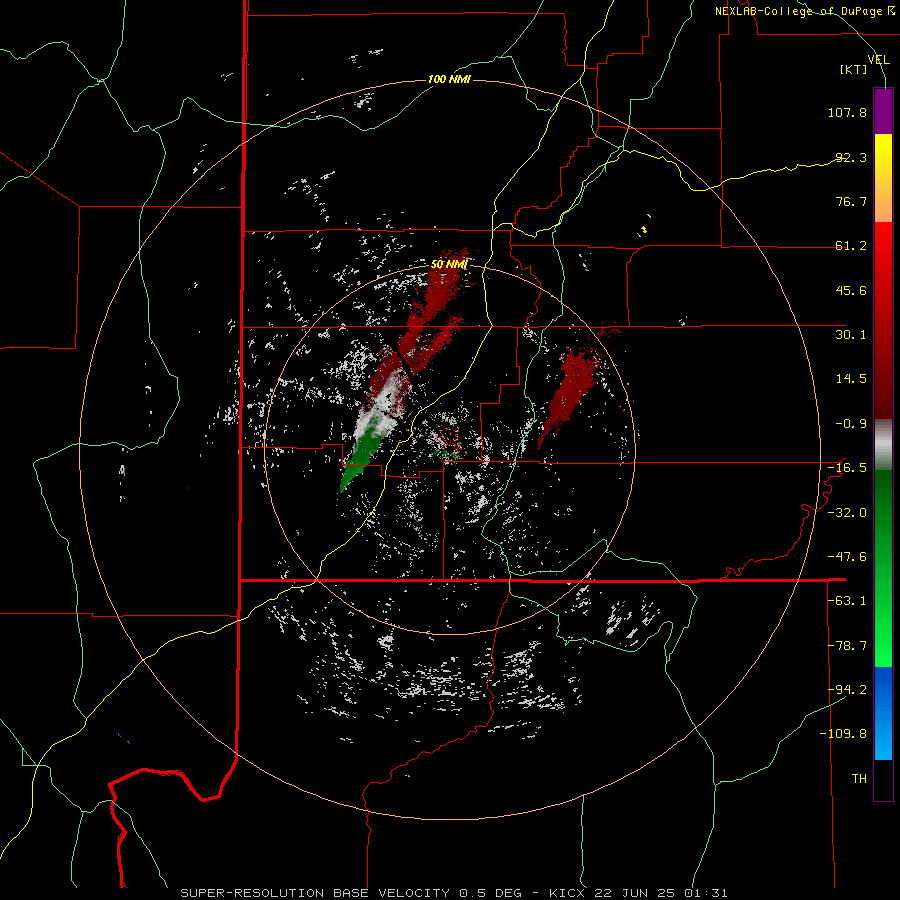
Task: Click the -94.2 velocity scale value
Action: pos(847,690)
